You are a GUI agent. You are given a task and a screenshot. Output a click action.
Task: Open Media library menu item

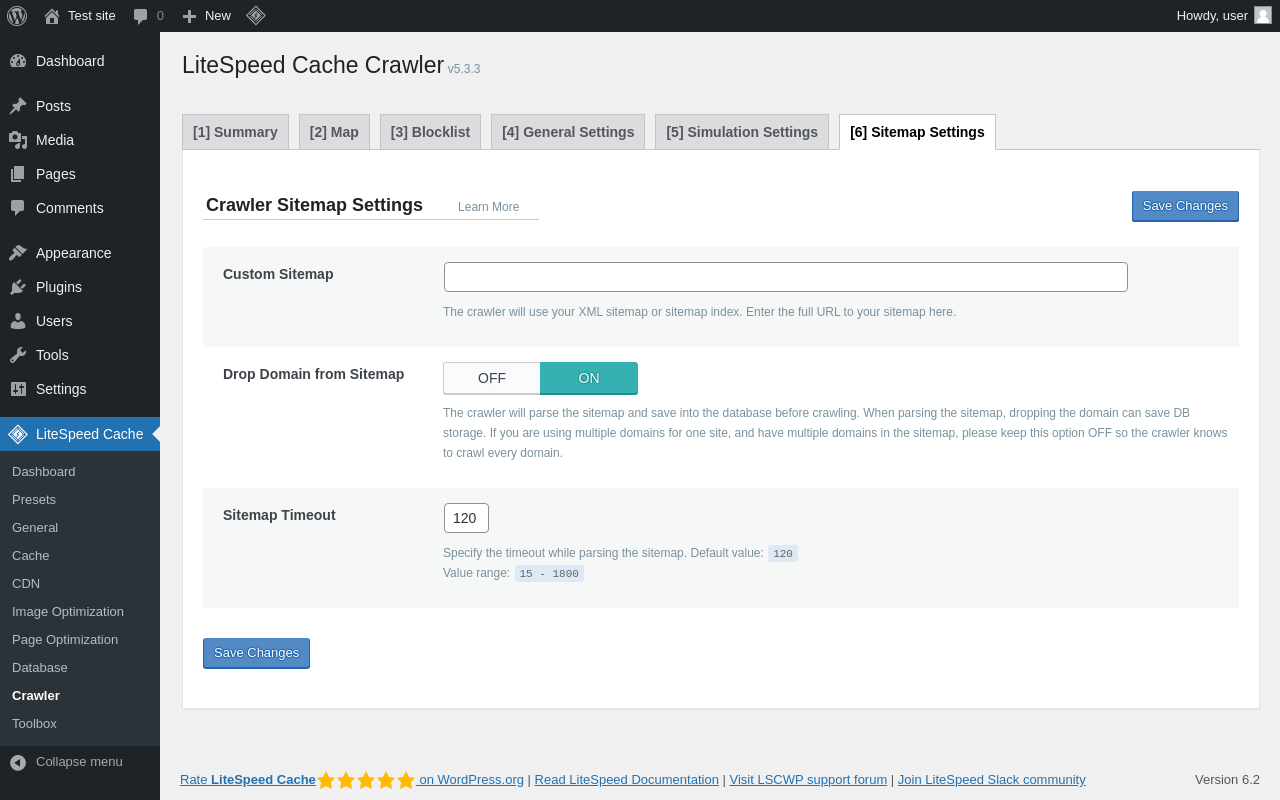(80, 140)
